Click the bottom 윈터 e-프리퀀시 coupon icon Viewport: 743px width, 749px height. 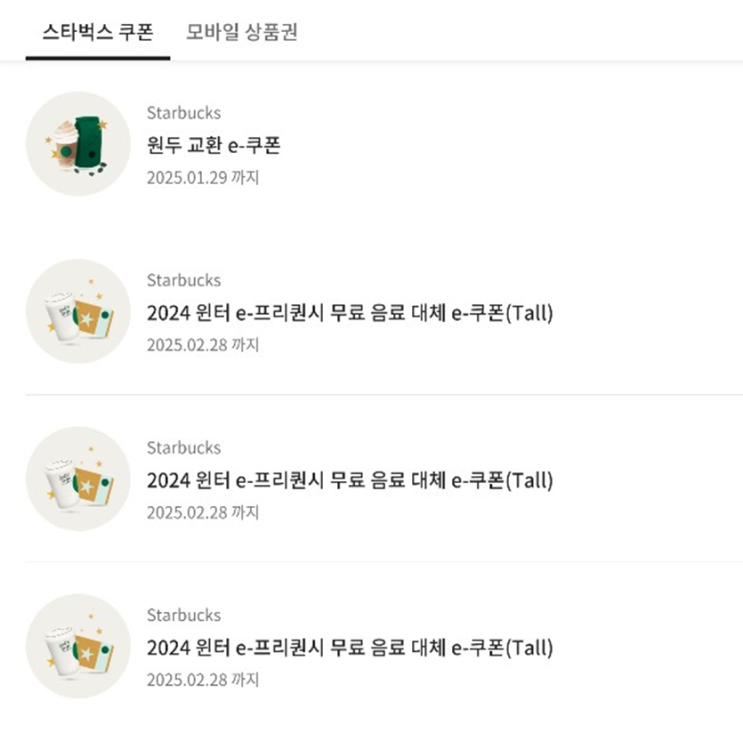[x=78, y=646]
